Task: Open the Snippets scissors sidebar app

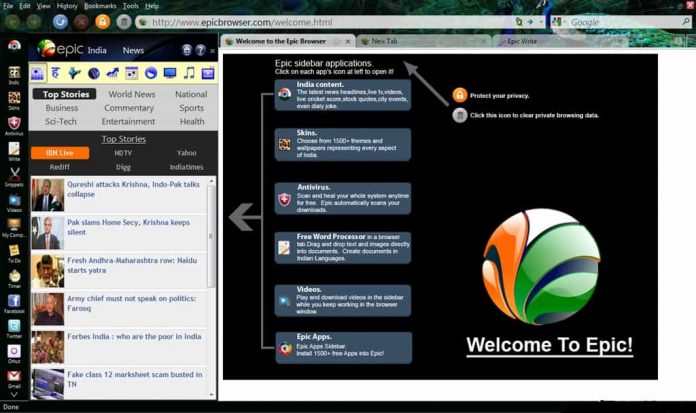Action: (14, 176)
